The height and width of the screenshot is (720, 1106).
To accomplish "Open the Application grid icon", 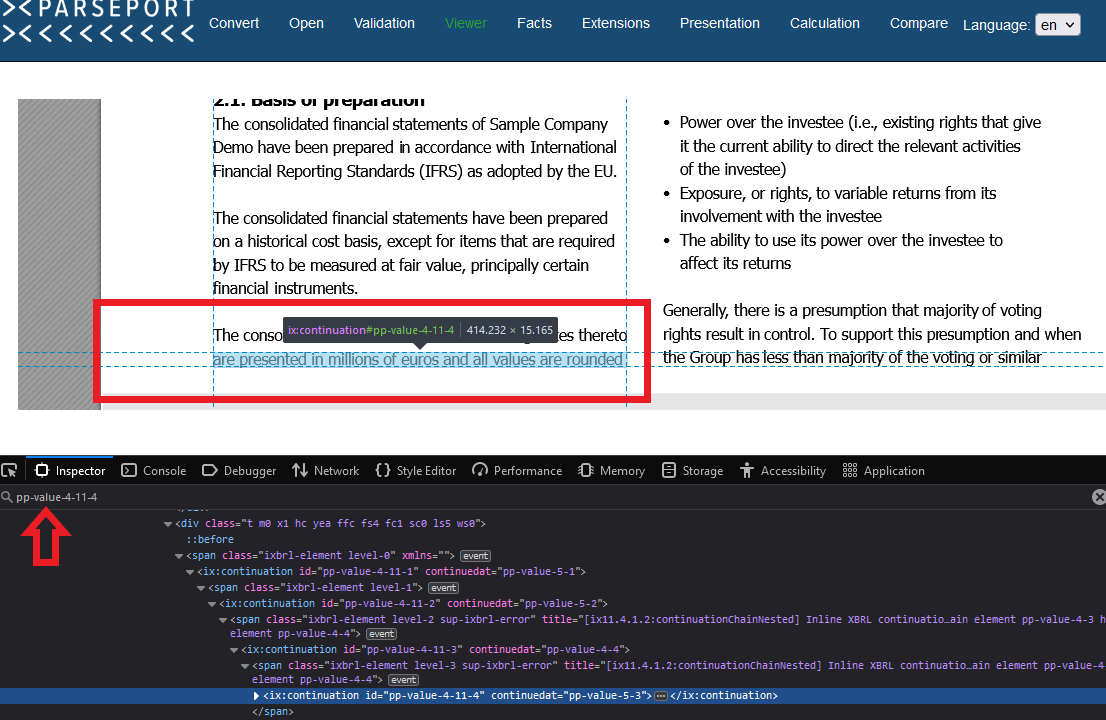I will tap(849, 470).
